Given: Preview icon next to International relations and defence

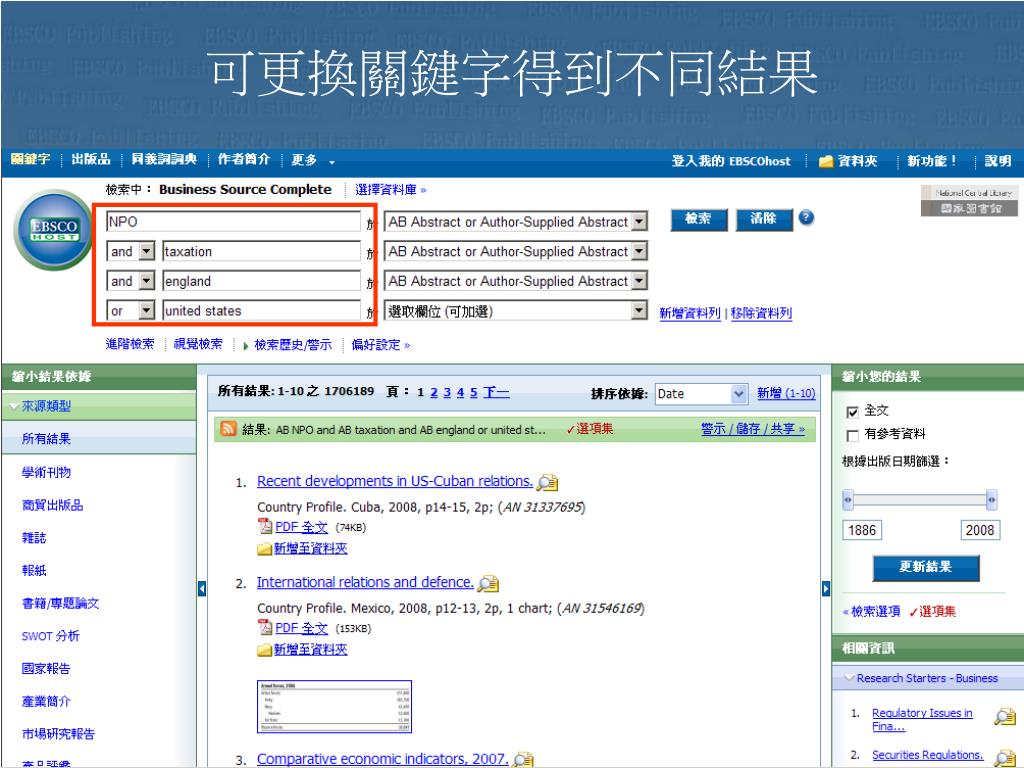Looking at the screenshot, I should [x=488, y=583].
